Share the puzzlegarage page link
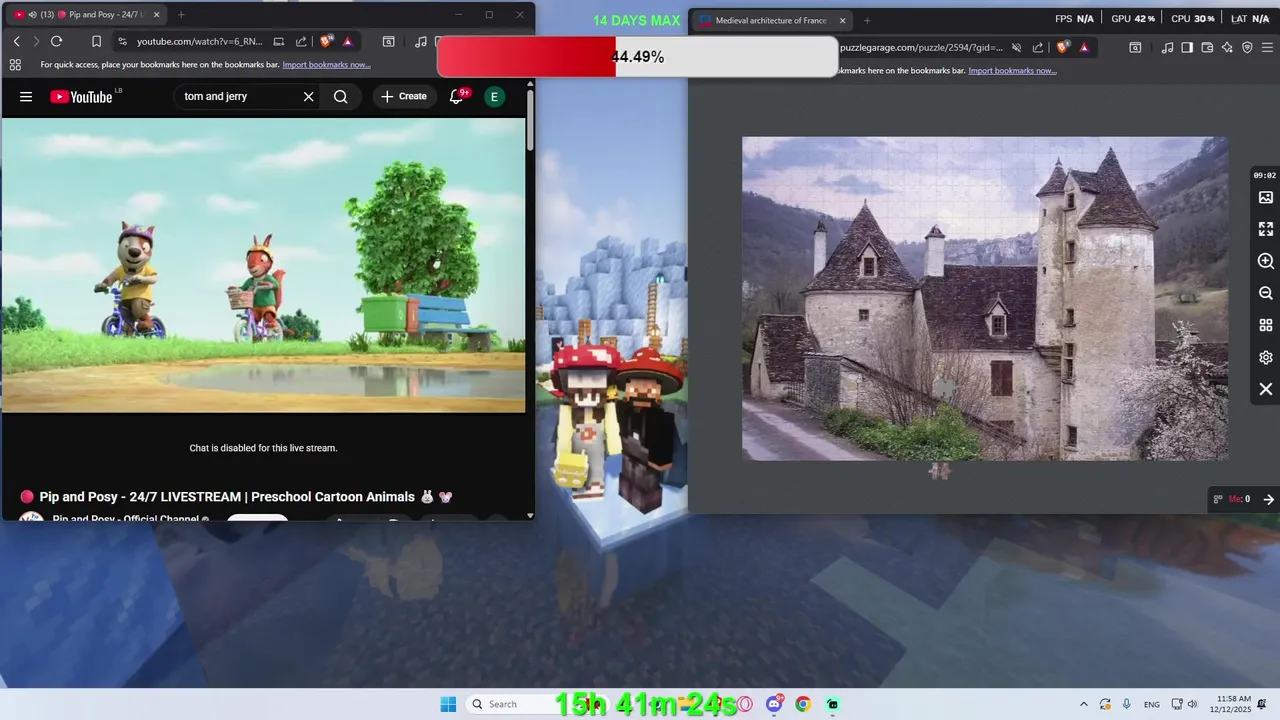The height and width of the screenshot is (720, 1280). click(x=1038, y=47)
